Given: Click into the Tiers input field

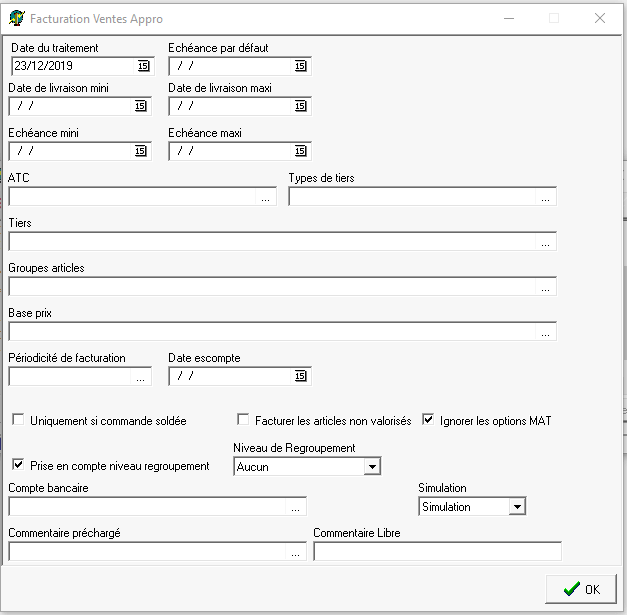Looking at the screenshot, I should 270,241.
